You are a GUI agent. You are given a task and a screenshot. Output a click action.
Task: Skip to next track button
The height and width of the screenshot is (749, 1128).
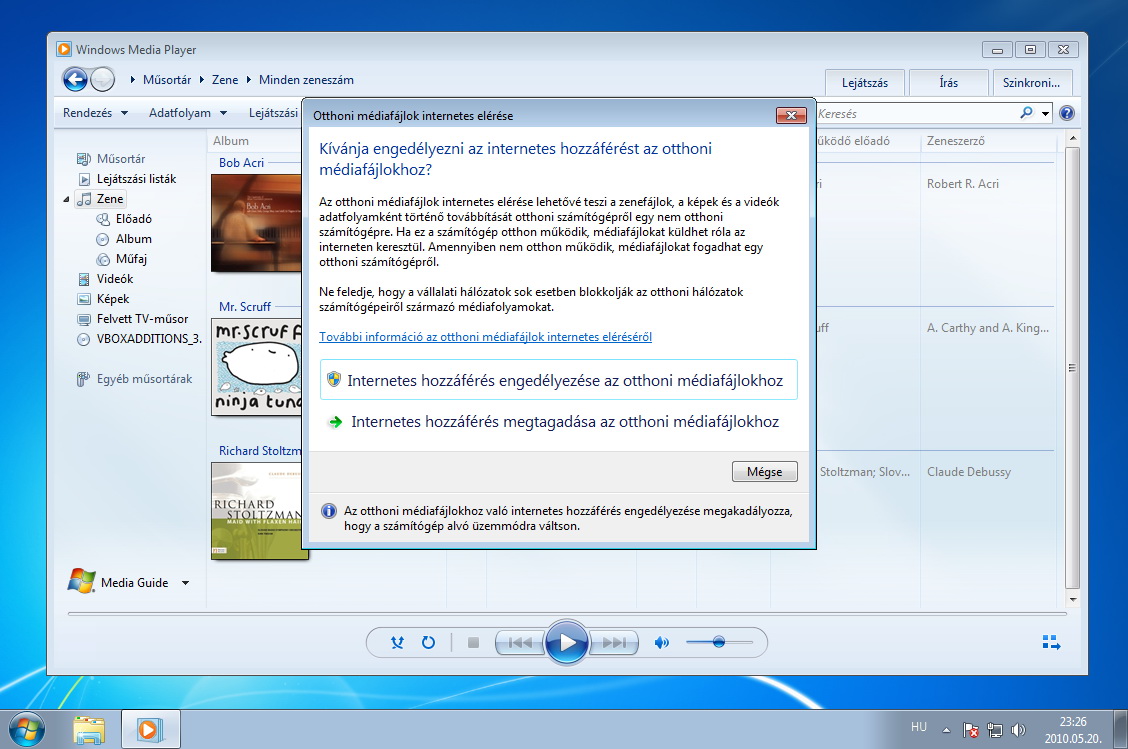(615, 643)
